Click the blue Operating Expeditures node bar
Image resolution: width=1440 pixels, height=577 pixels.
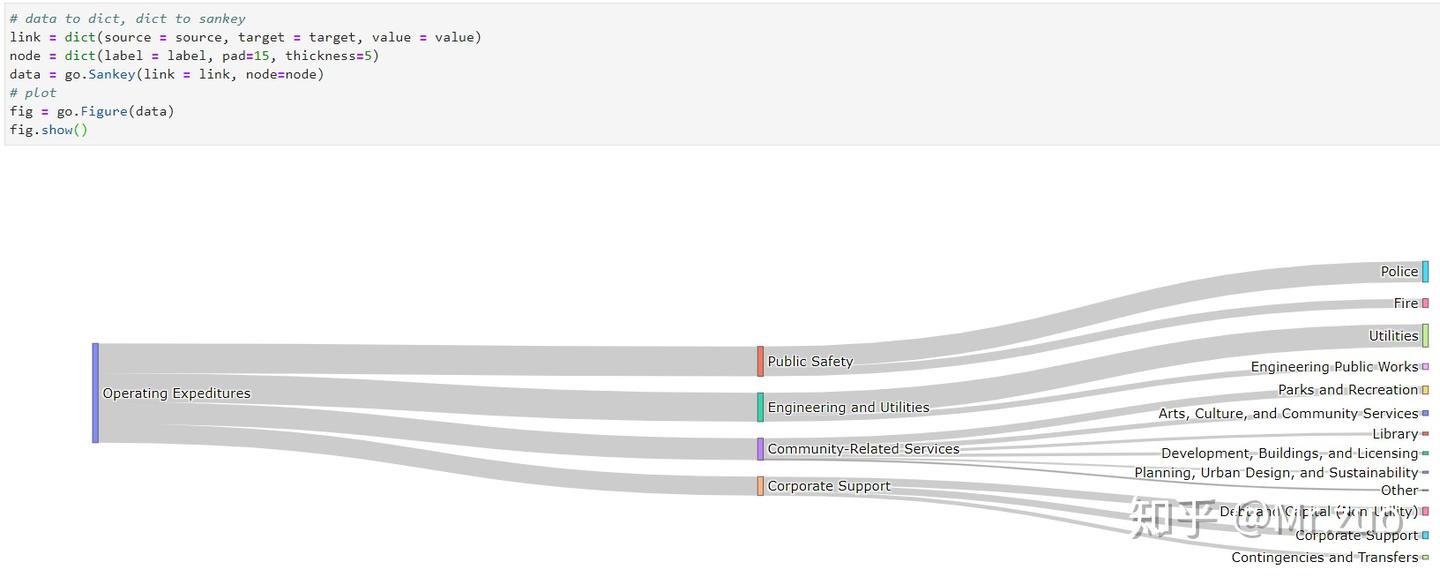(95, 393)
